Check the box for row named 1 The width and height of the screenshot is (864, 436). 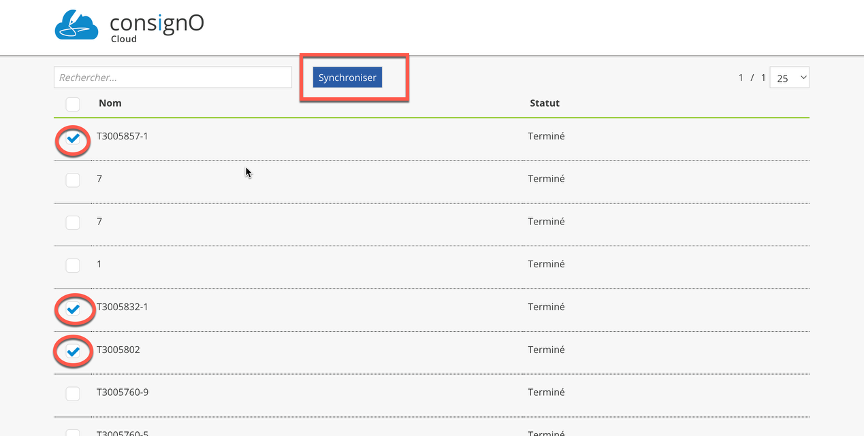click(x=73, y=265)
